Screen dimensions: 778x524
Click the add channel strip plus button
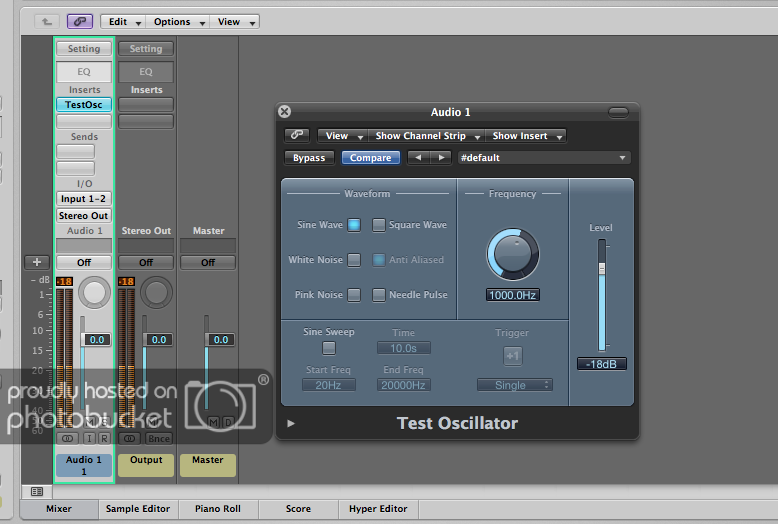click(x=36, y=262)
